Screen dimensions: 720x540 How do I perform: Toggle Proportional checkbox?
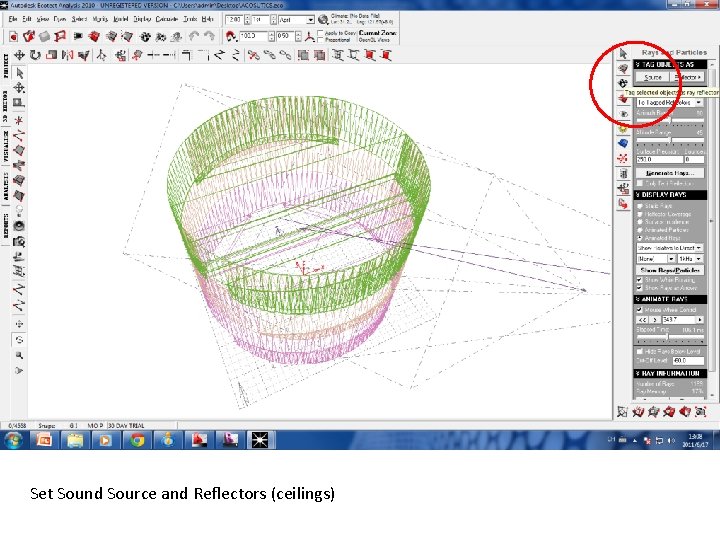point(321,40)
